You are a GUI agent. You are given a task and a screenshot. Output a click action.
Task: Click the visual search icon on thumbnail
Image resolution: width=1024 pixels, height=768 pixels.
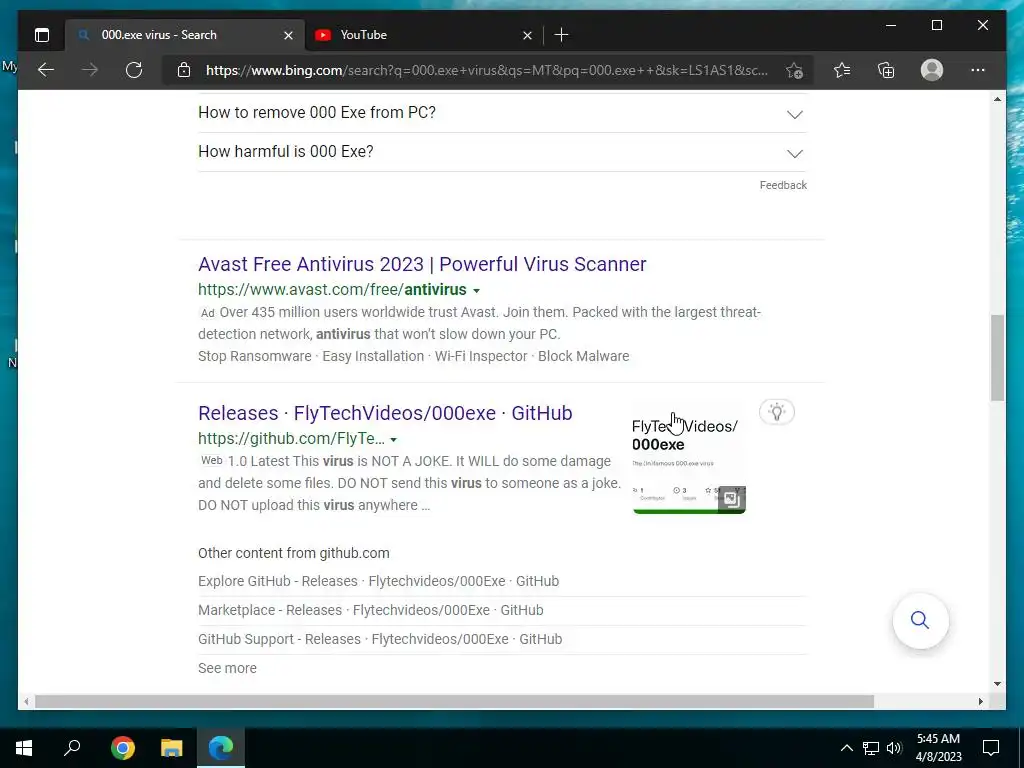click(x=731, y=499)
